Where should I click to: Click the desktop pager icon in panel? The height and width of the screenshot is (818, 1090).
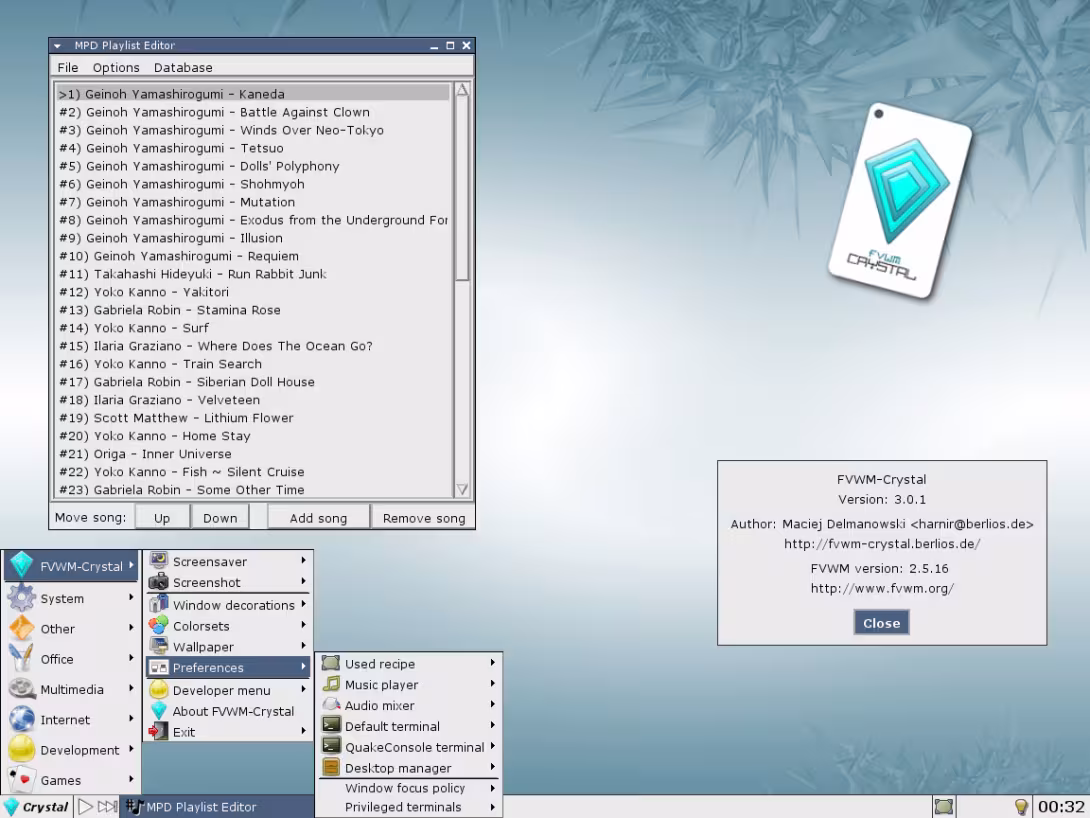943,806
